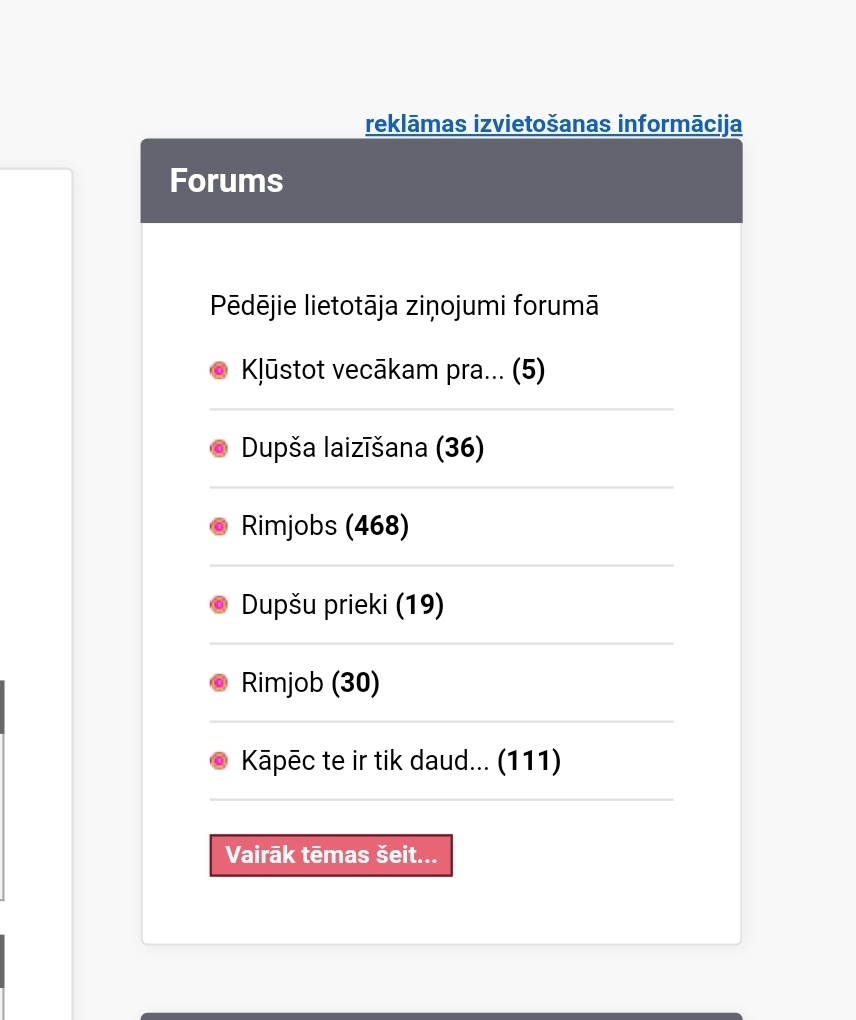Click the "Forums" panel header
The width and height of the screenshot is (856, 1020).
(x=441, y=181)
